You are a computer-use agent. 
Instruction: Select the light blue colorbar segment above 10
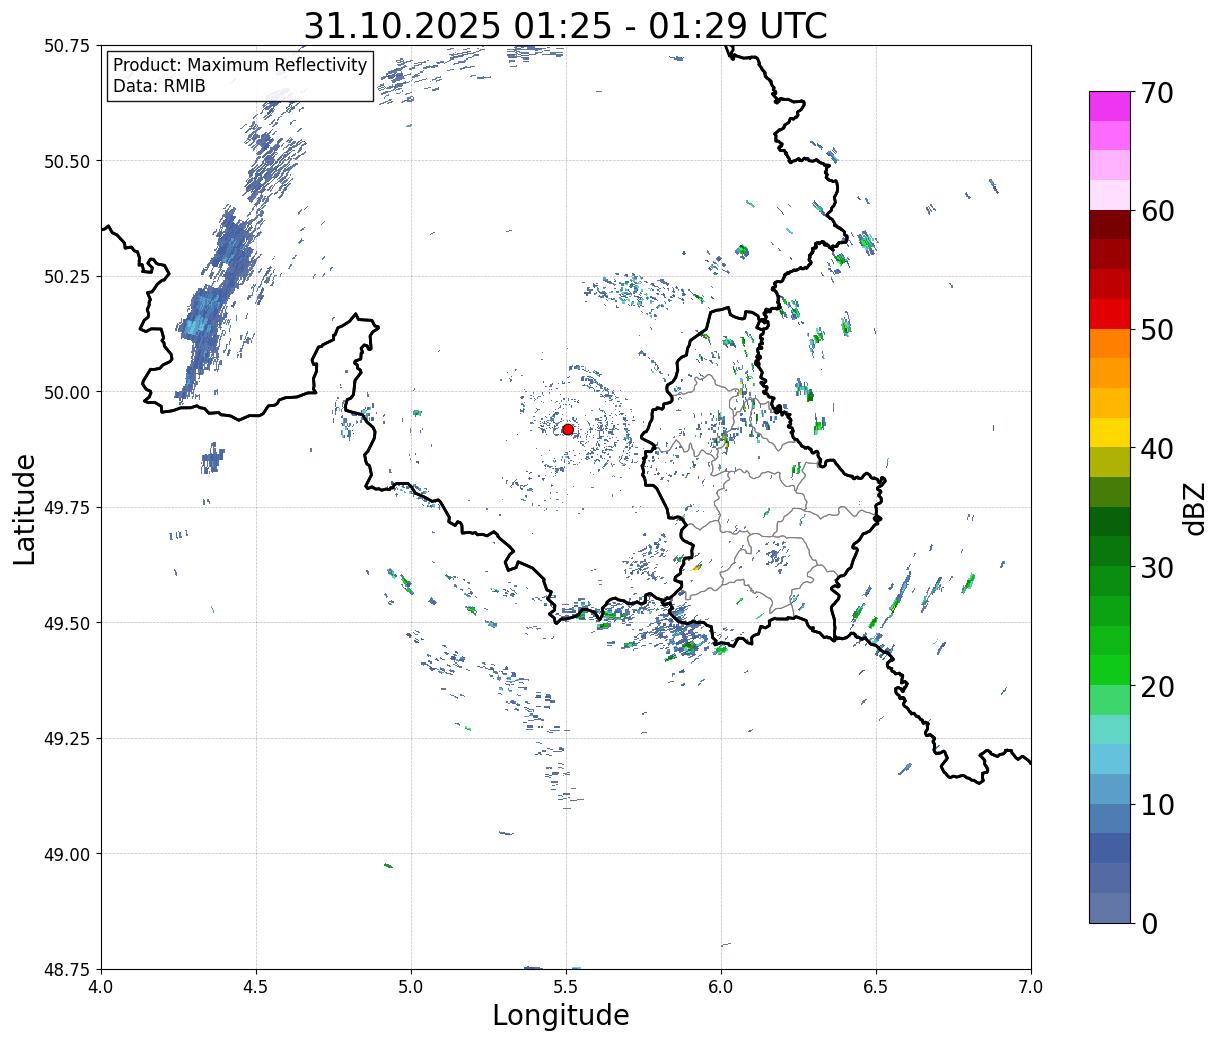click(1109, 788)
